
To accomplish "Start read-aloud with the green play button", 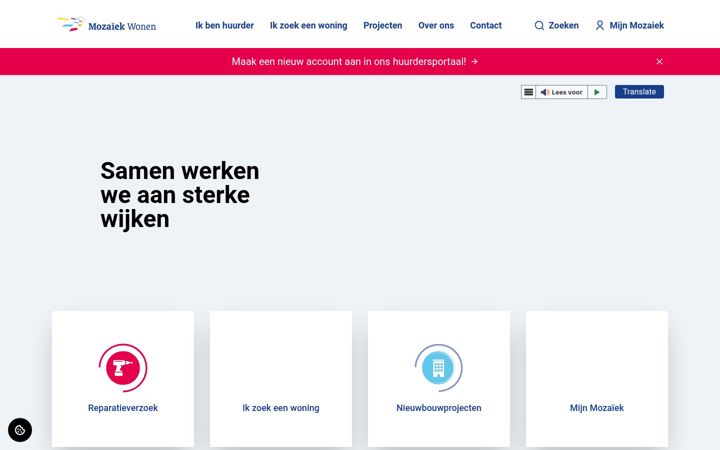I will [597, 92].
